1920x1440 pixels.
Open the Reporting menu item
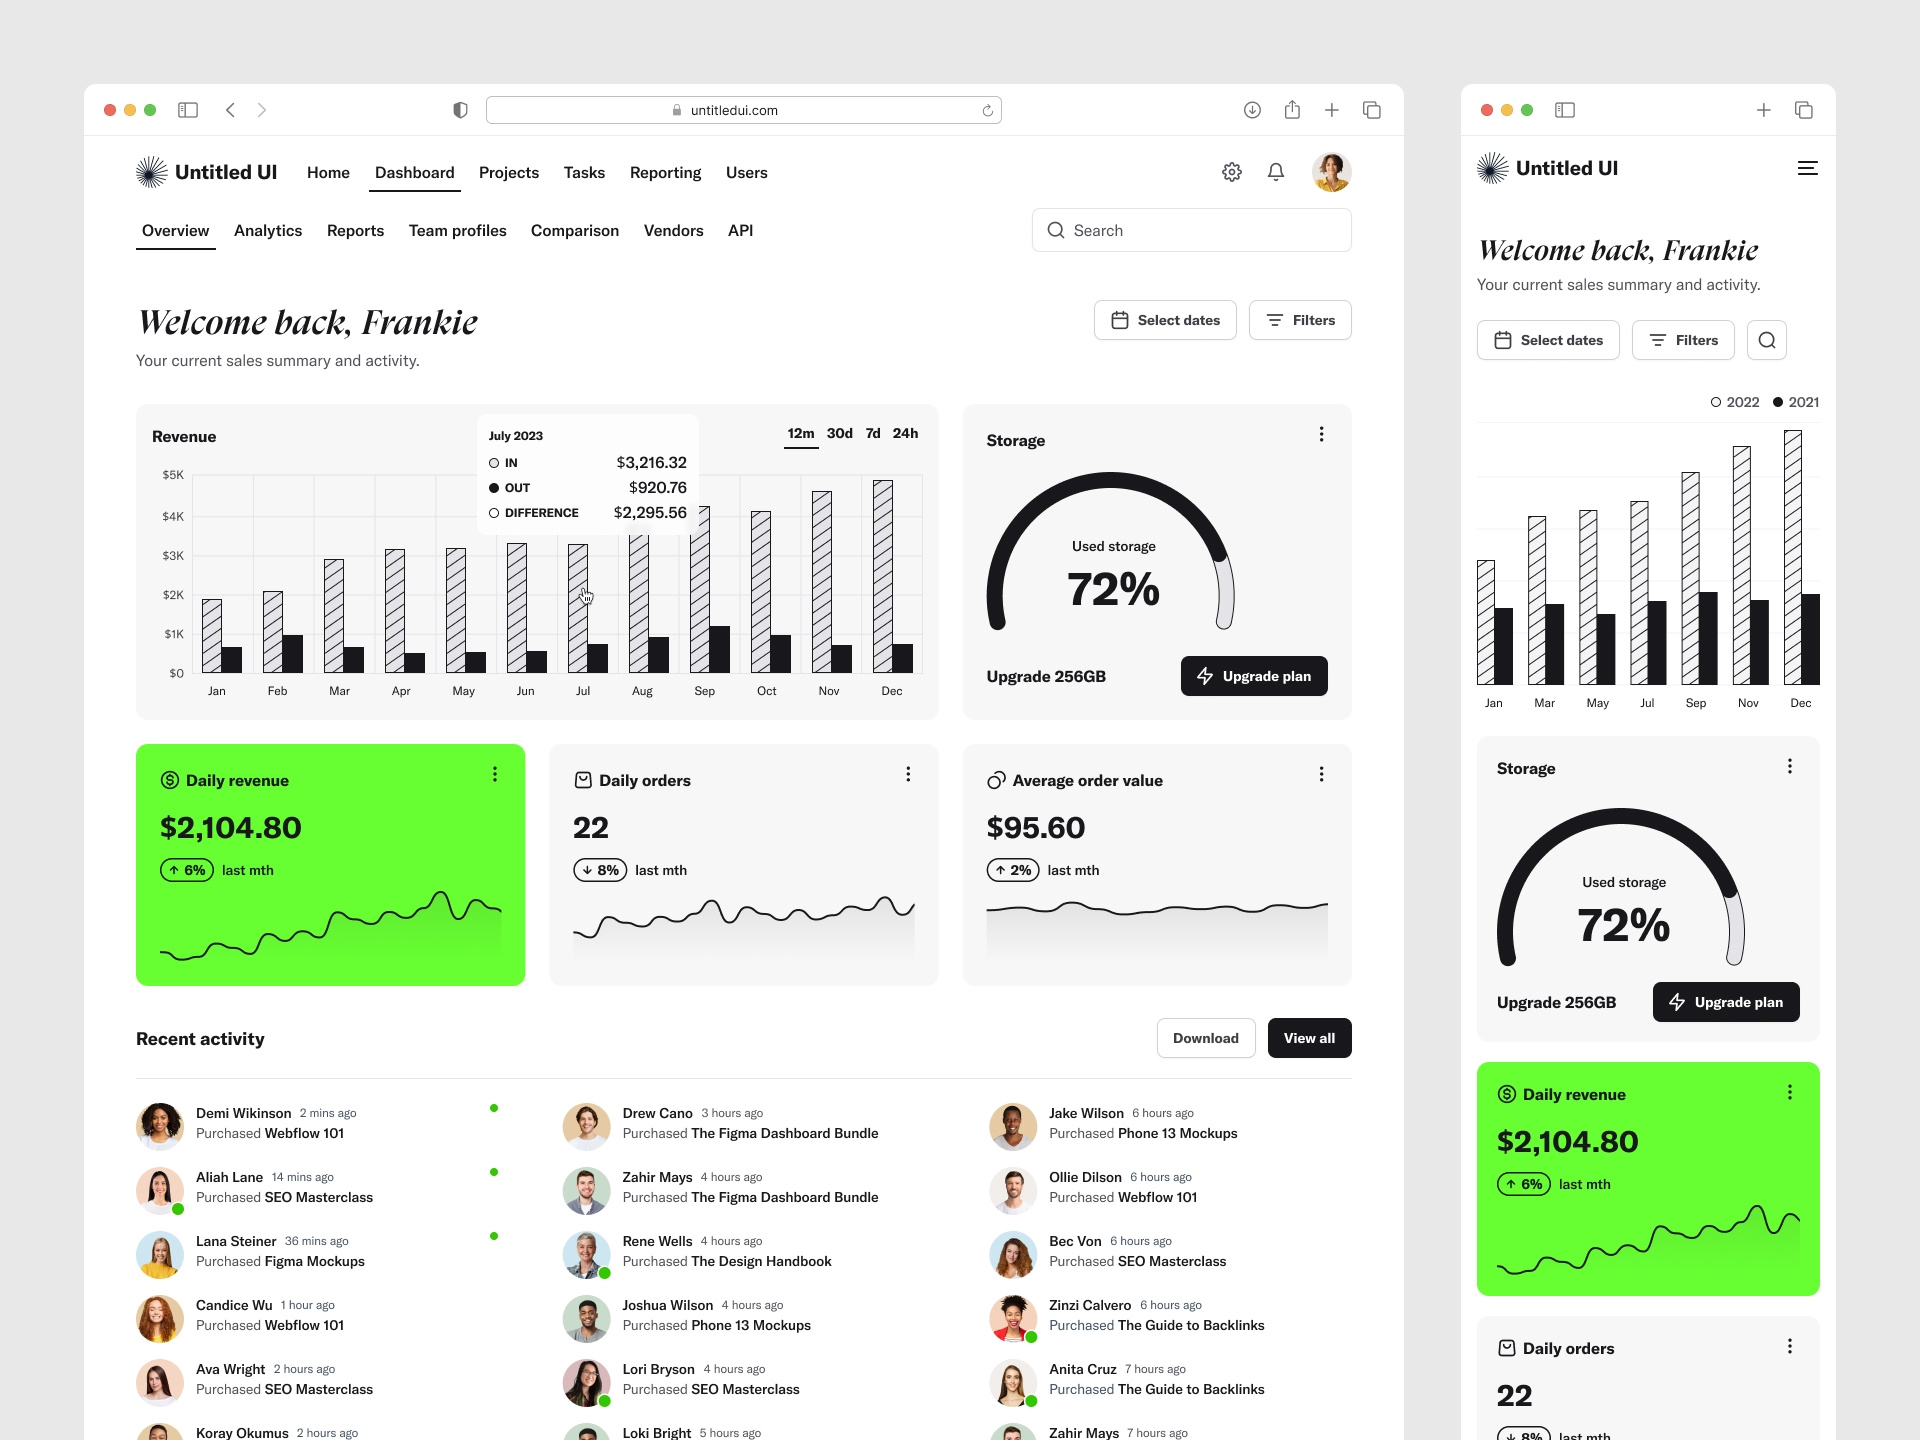(665, 172)
